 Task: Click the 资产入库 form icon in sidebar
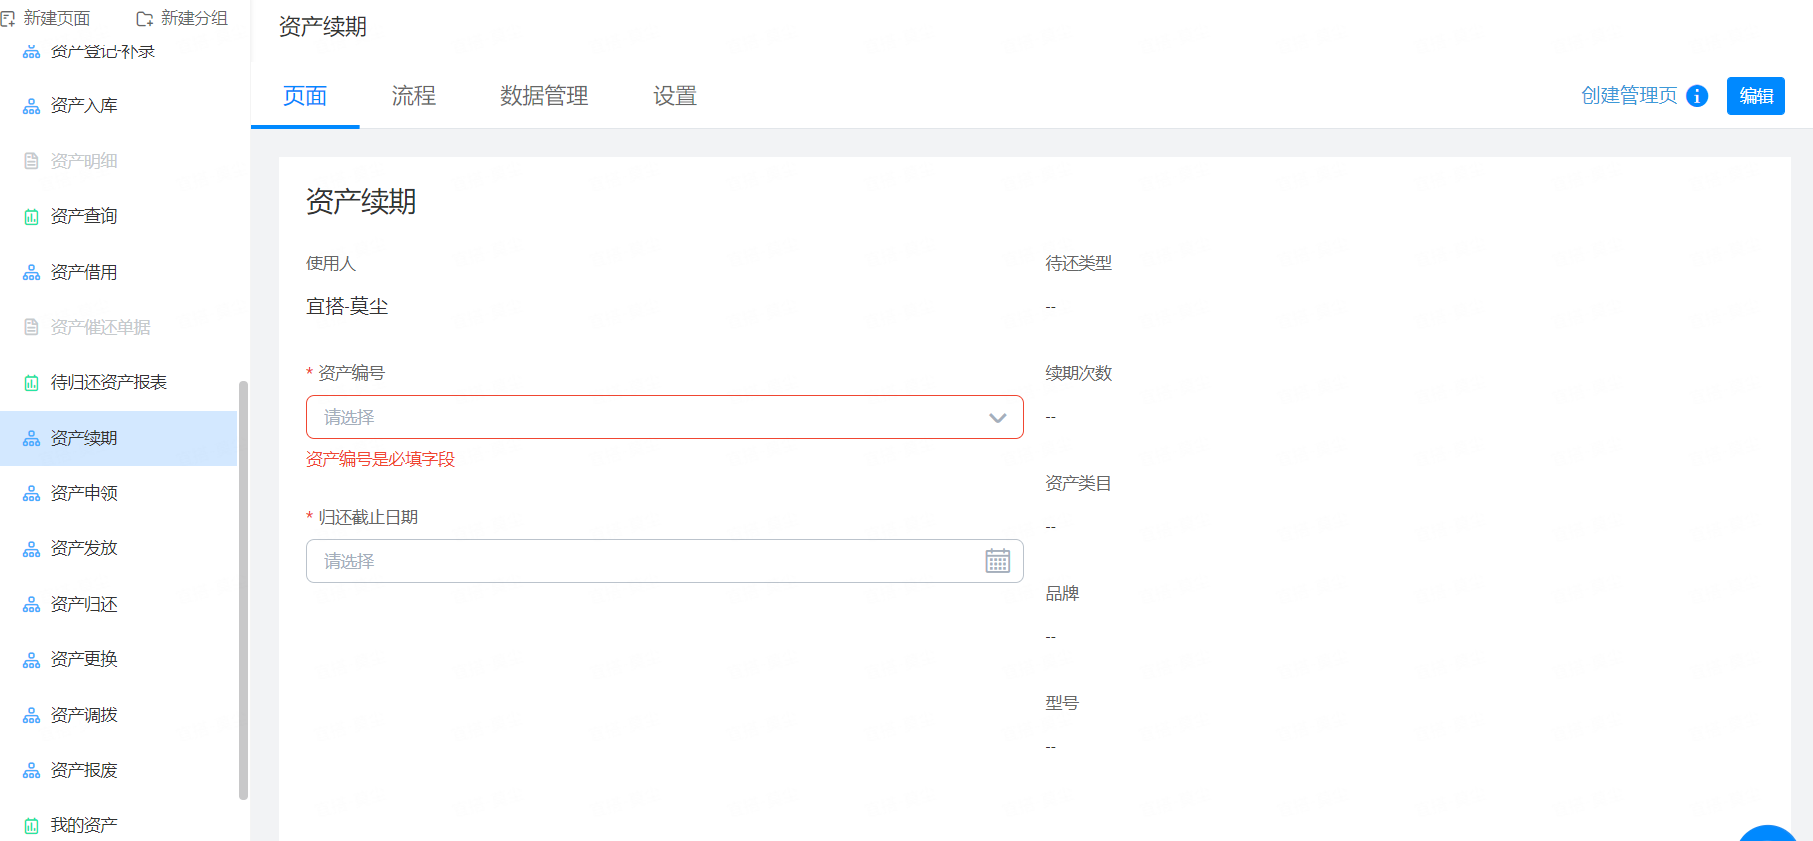pyautogui.click(x=32, y=106)
